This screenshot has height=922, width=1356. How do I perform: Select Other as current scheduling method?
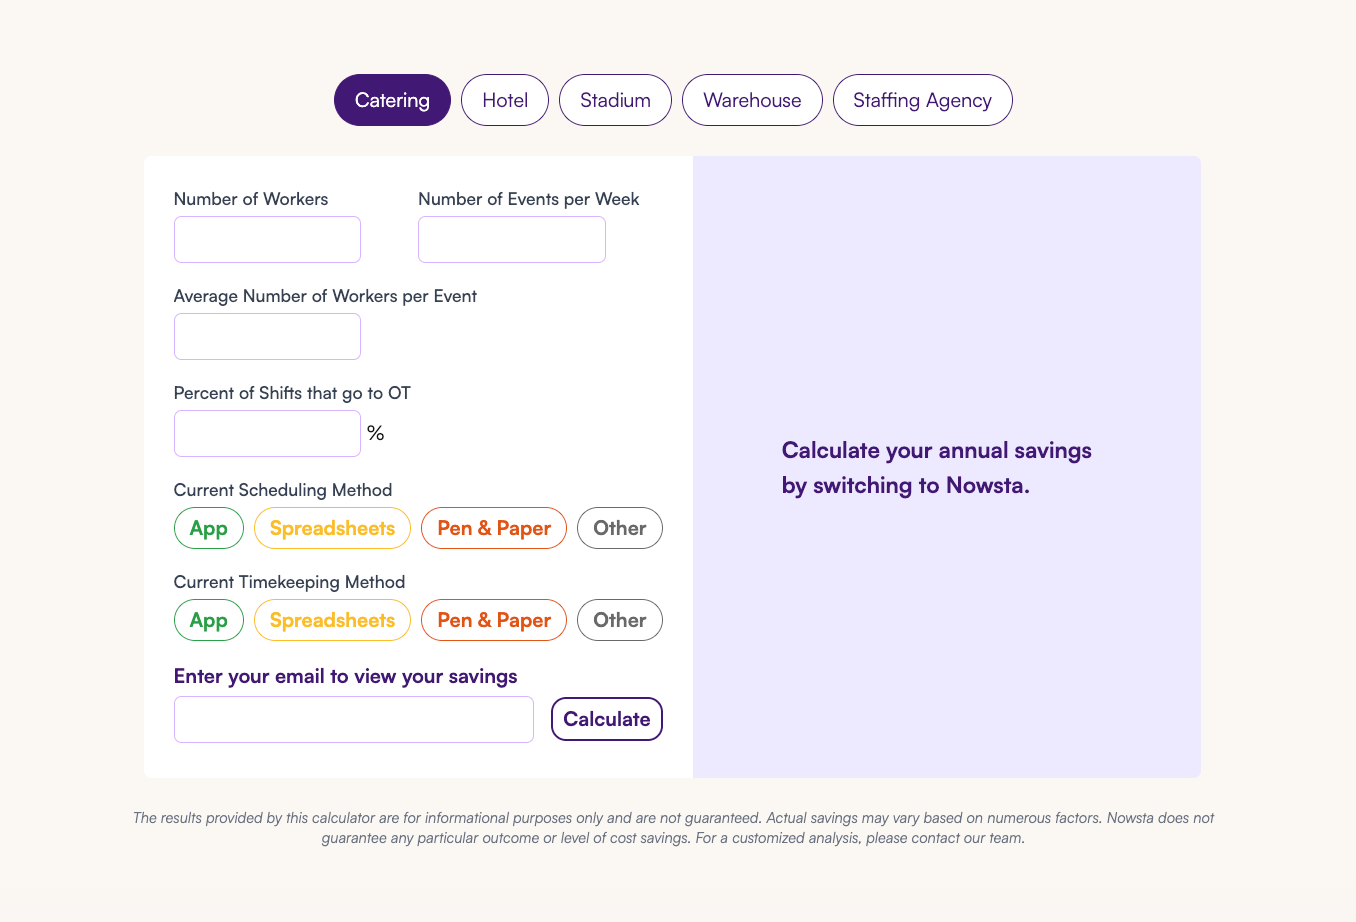tap(619, 527)
